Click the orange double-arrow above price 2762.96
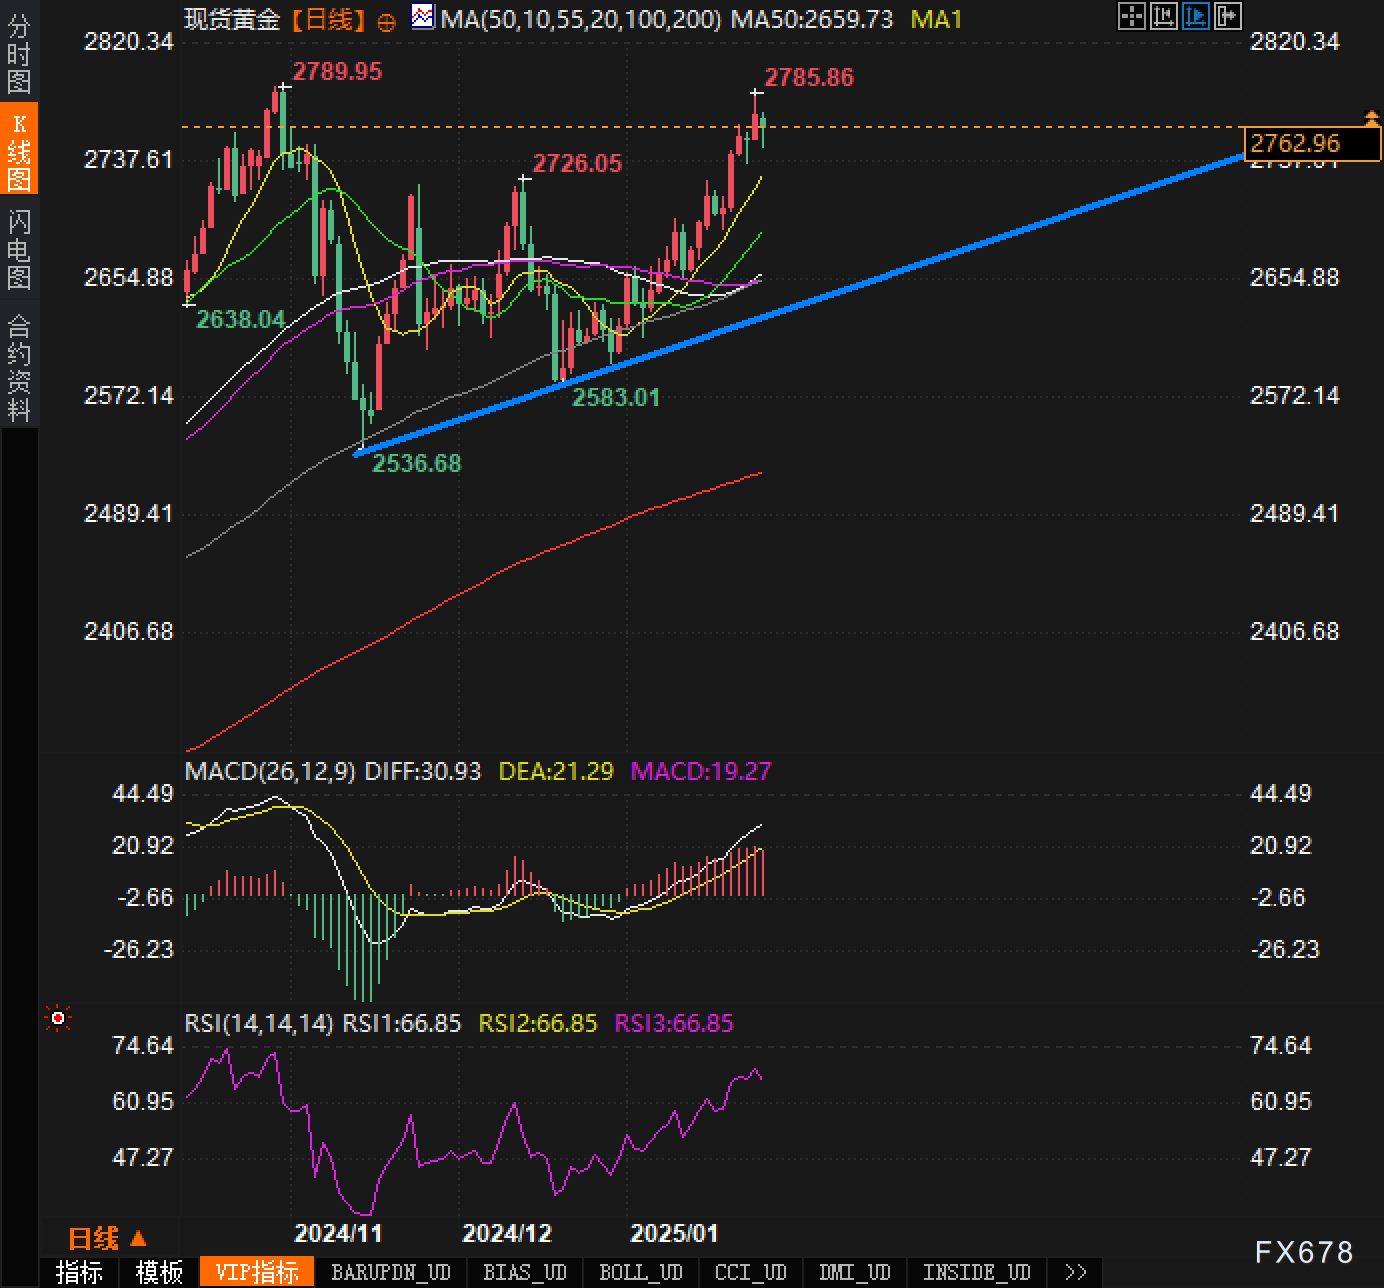The image size is (1384, 1288). (x=1372, y=118)
